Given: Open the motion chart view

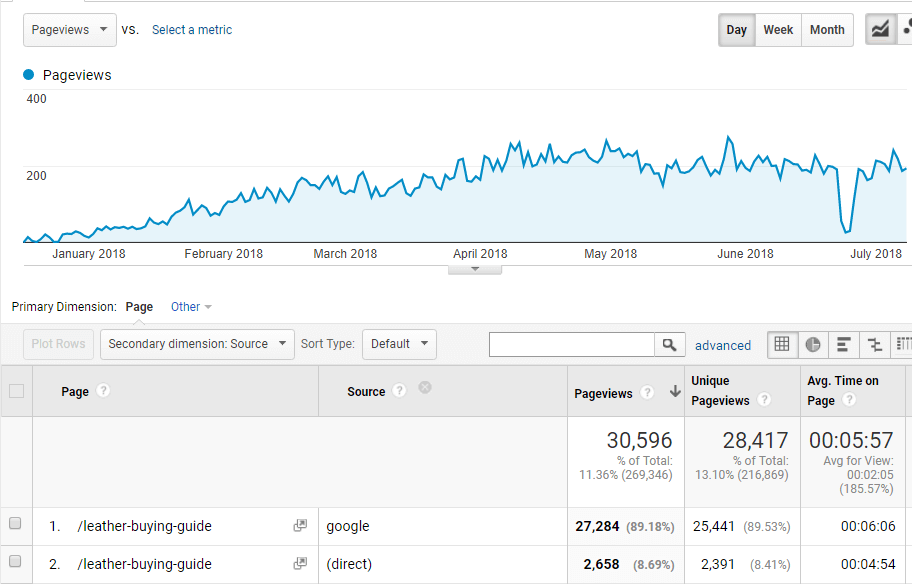Looking at the screenshot, I should coord(907,30).
